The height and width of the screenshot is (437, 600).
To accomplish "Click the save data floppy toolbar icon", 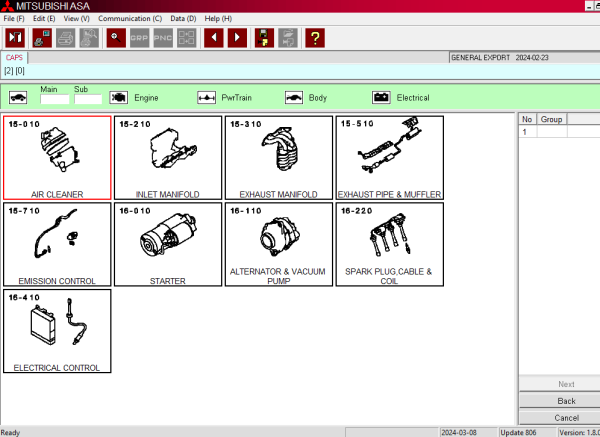I will coord(264,38).
